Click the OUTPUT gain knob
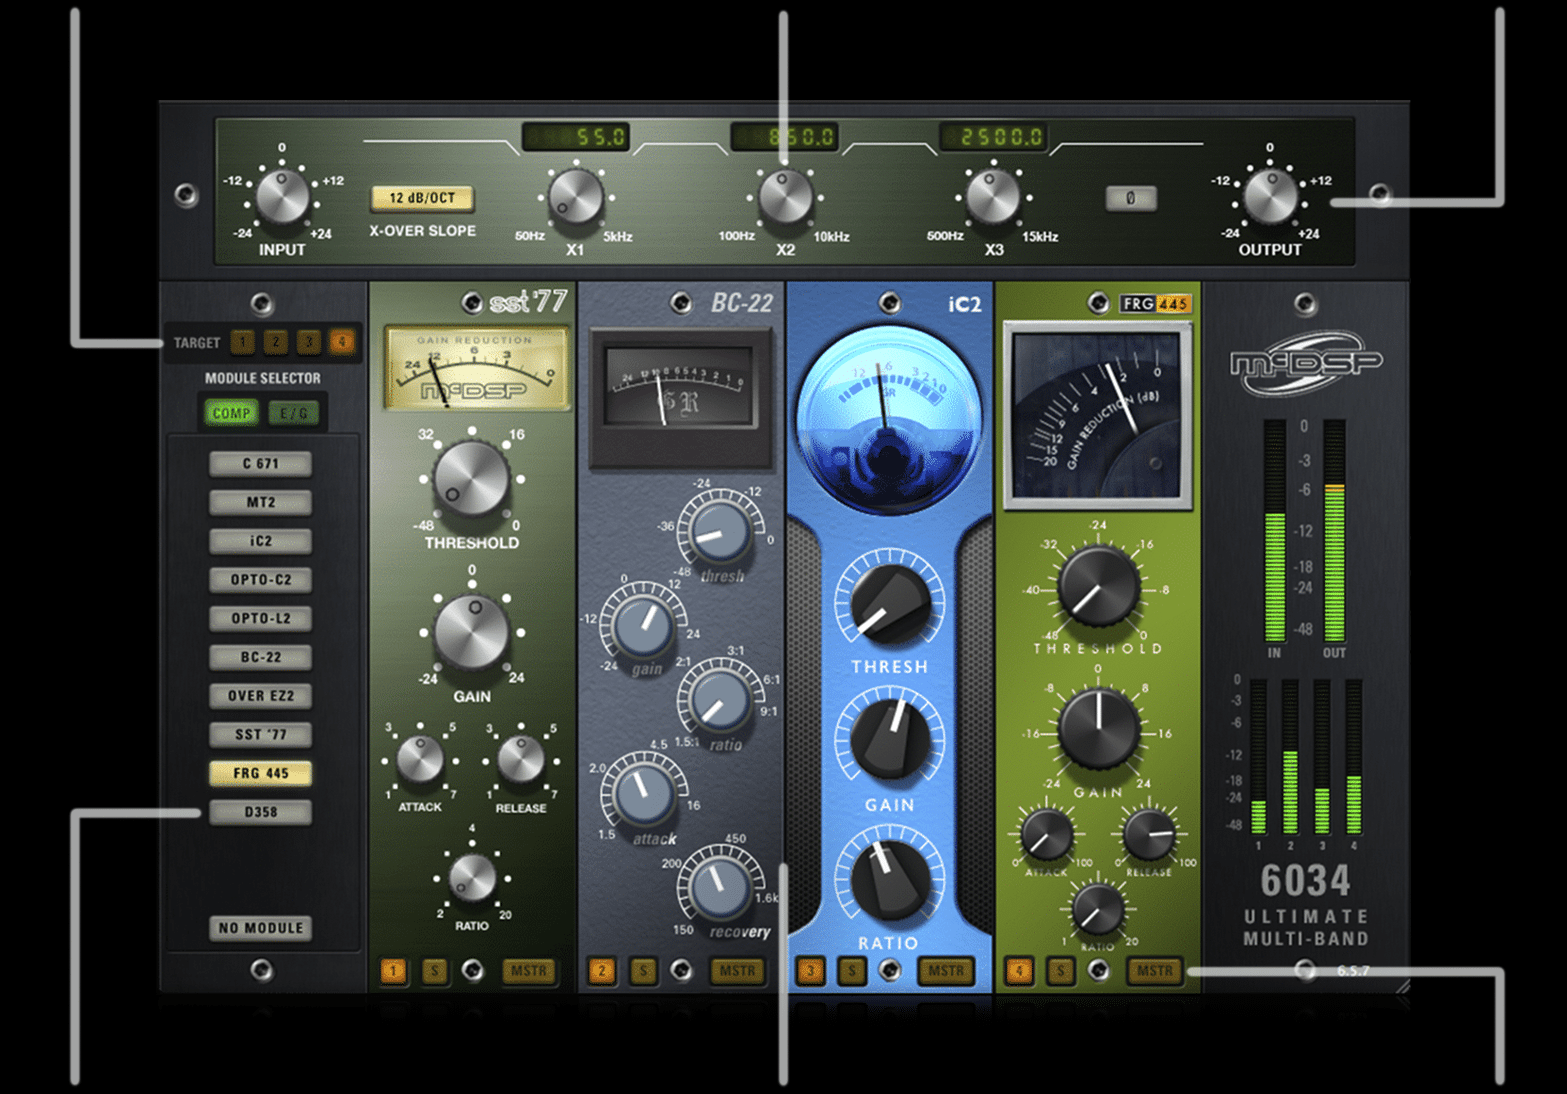The width and height of the screenshot is (1567, 1094). pyautogui.click(x=1270, y=197)
